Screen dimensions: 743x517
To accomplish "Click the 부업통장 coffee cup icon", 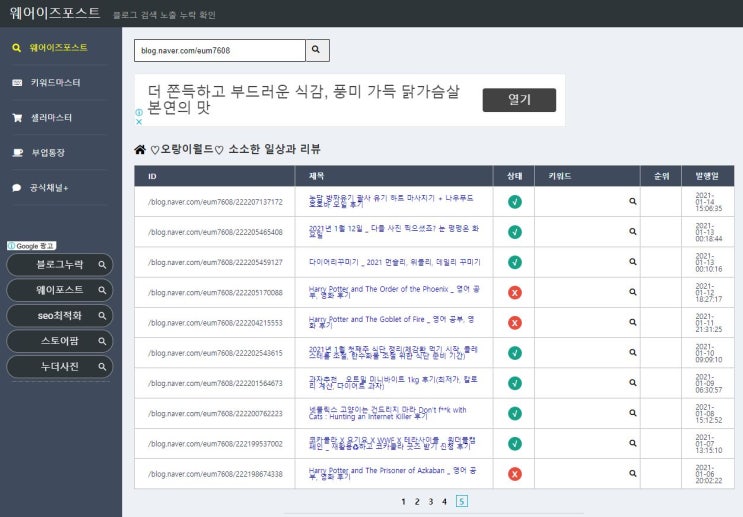I will click(18, 153).
